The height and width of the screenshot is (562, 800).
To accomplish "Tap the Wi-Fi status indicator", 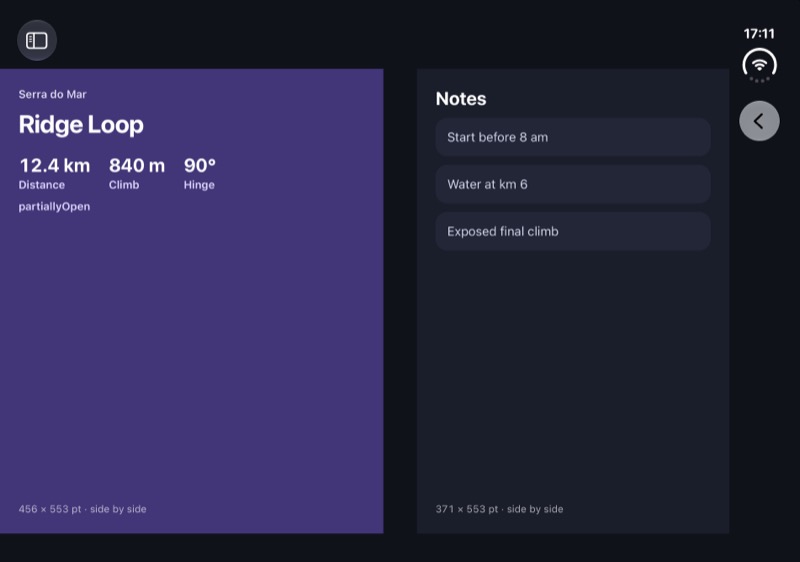I will click(x=759, y=65).
